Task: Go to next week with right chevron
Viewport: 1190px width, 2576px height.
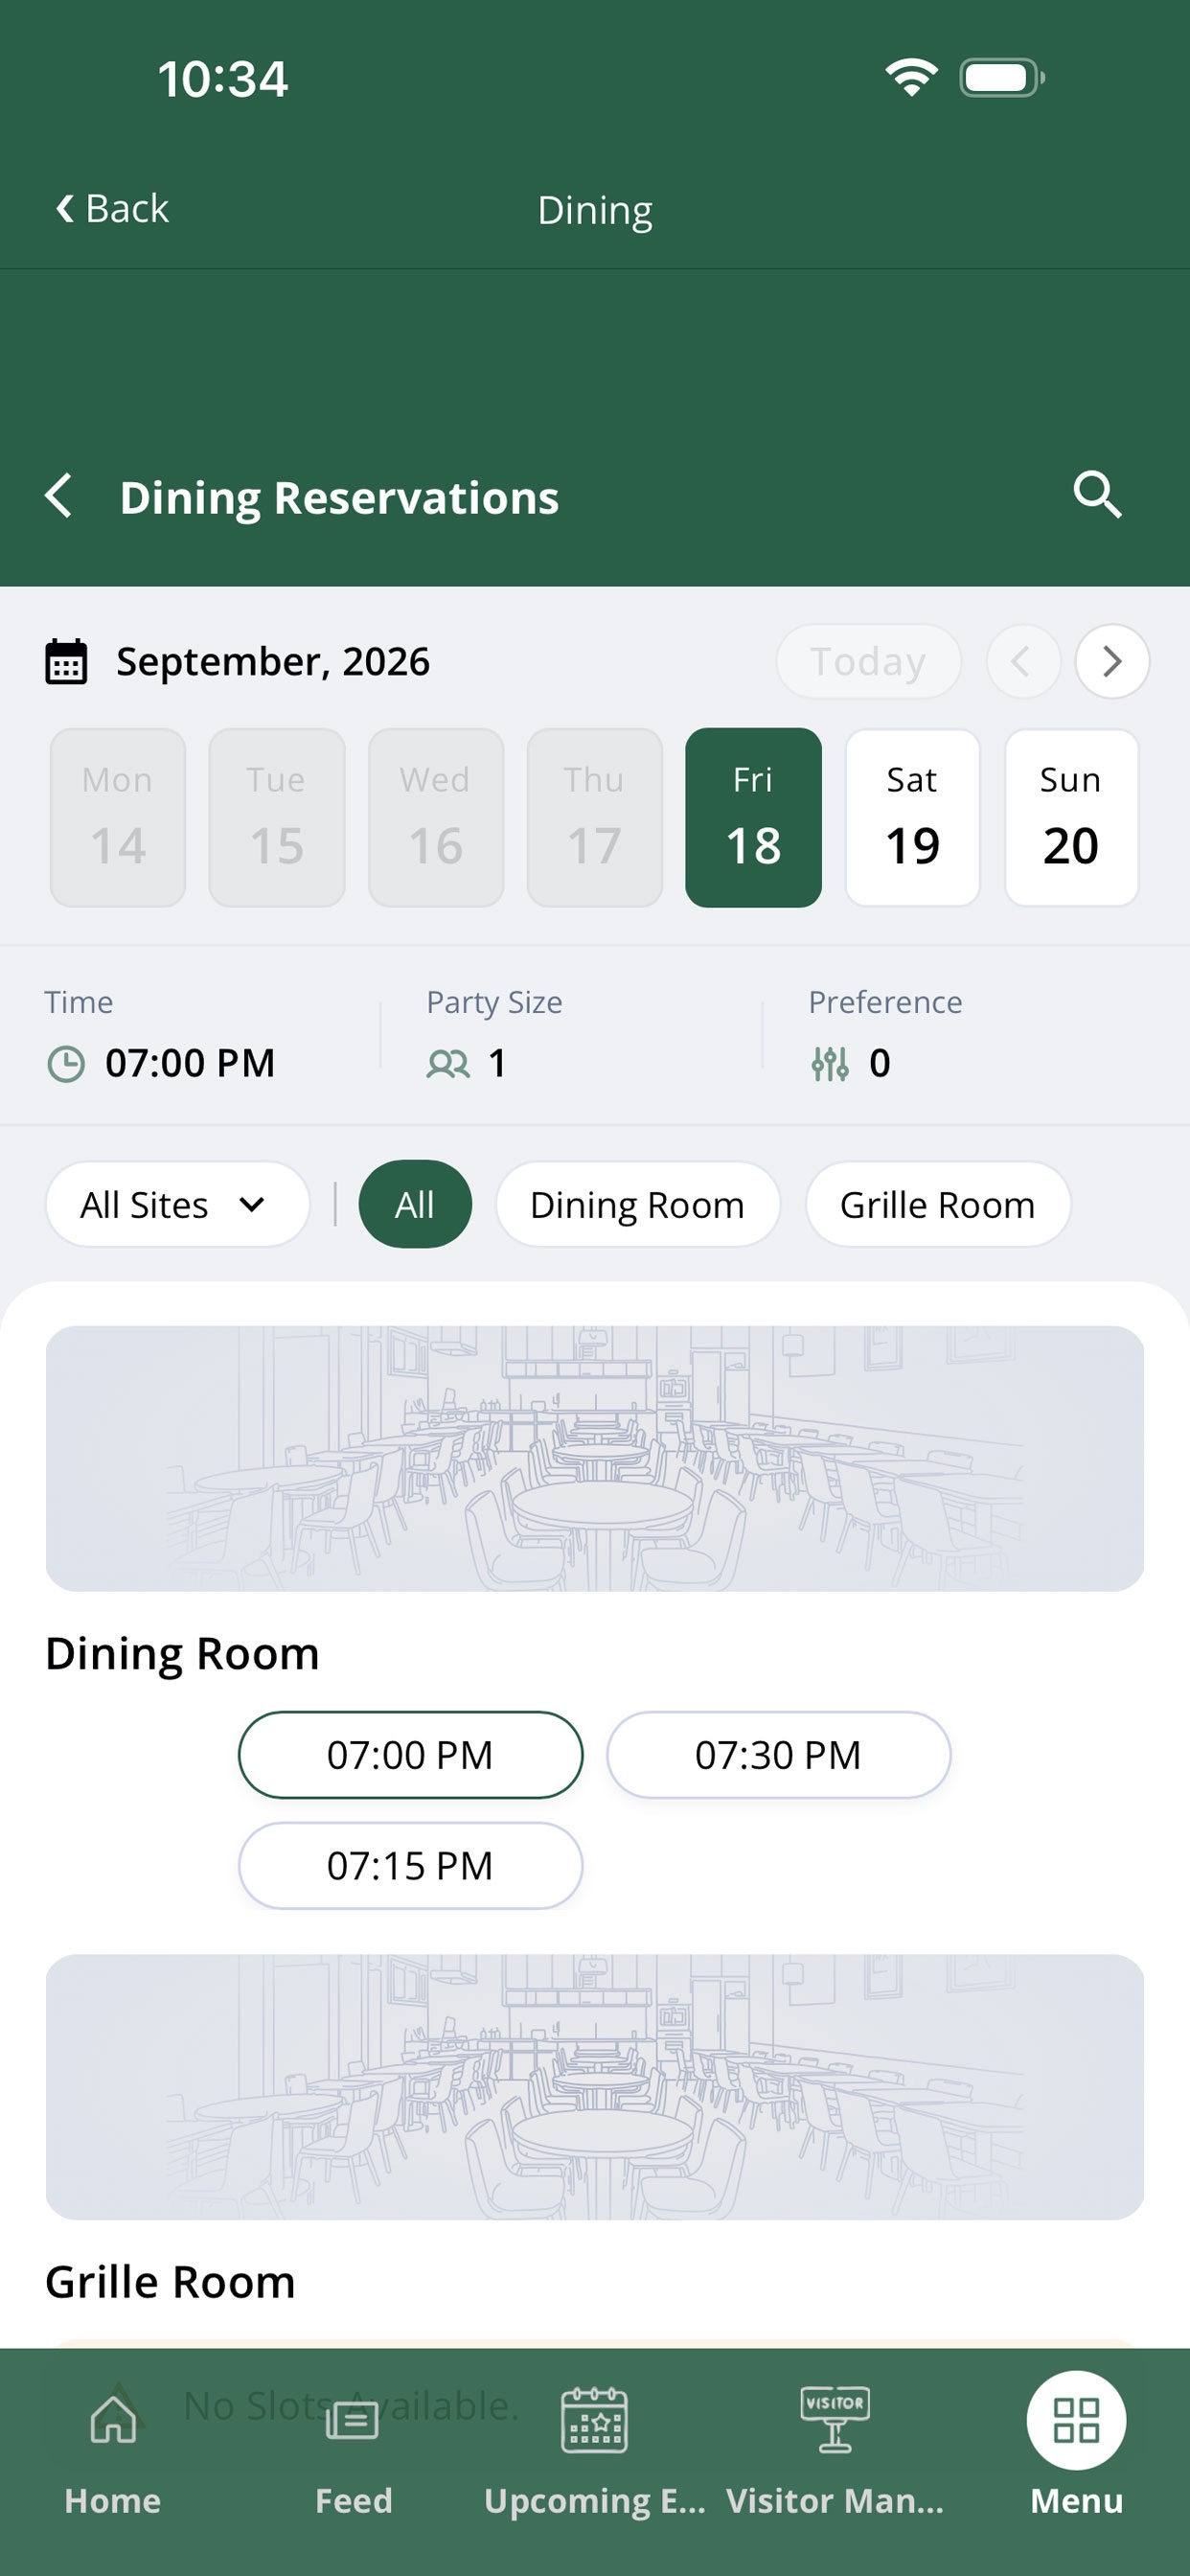Action: coord(1112,661)
